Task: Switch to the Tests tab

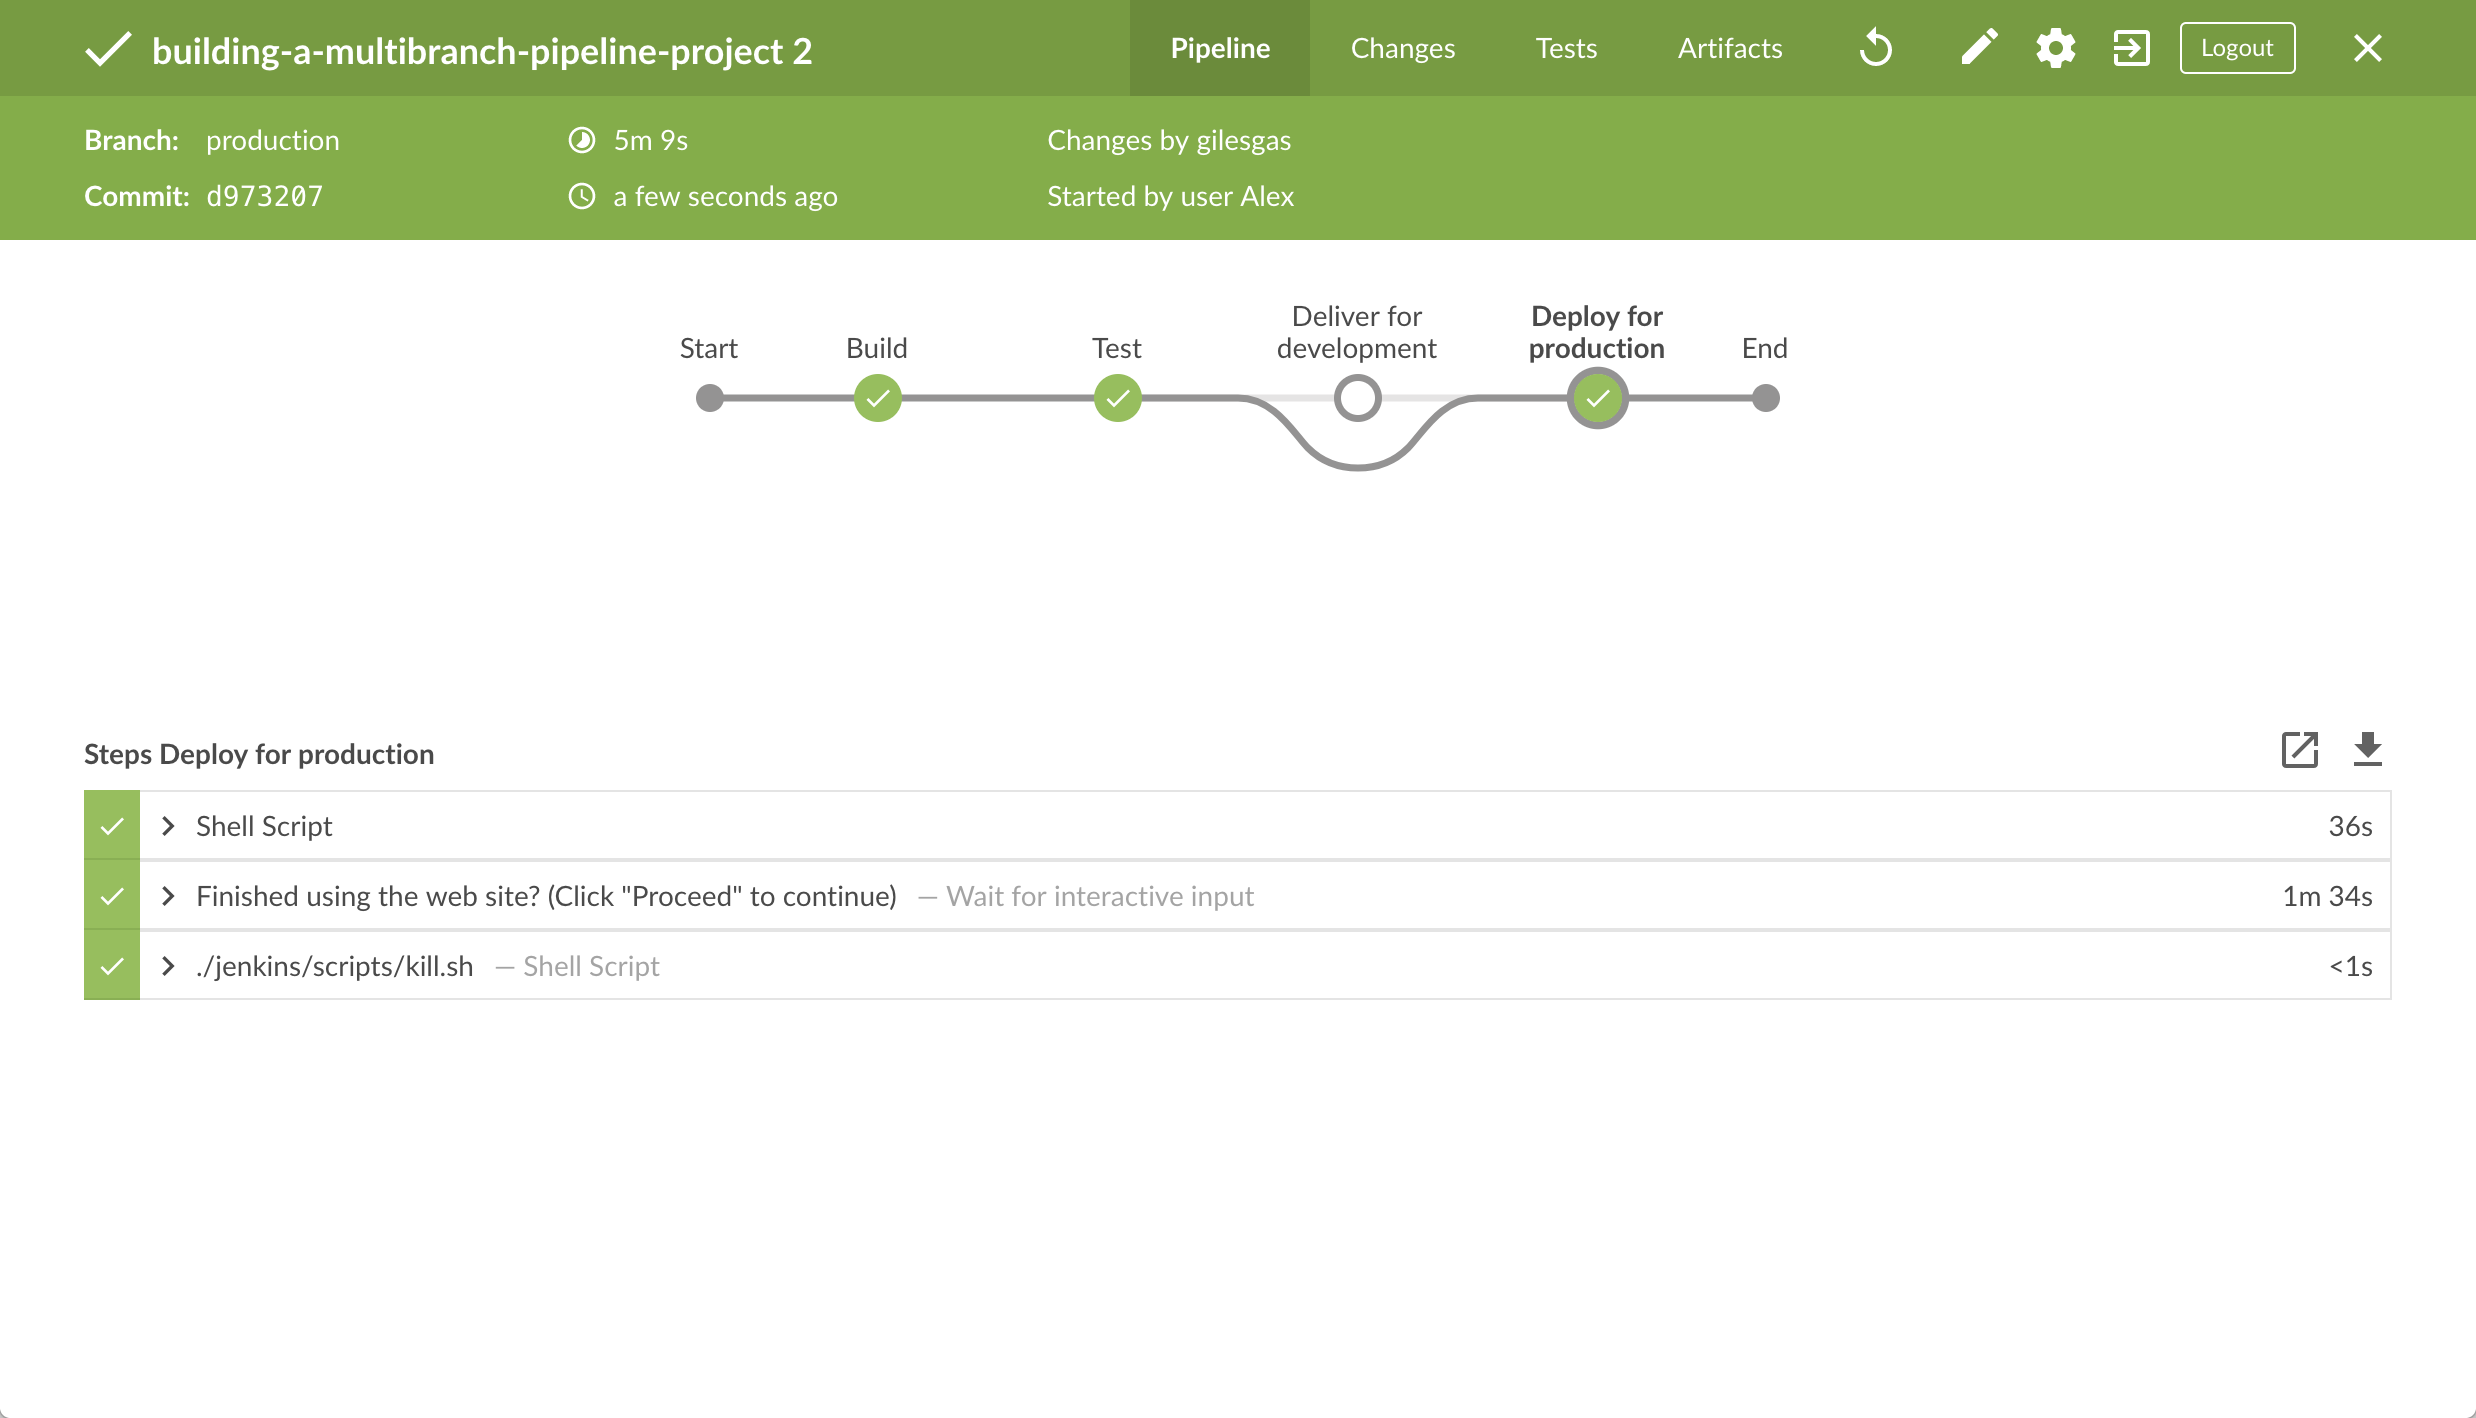Action: point(1568,48)
